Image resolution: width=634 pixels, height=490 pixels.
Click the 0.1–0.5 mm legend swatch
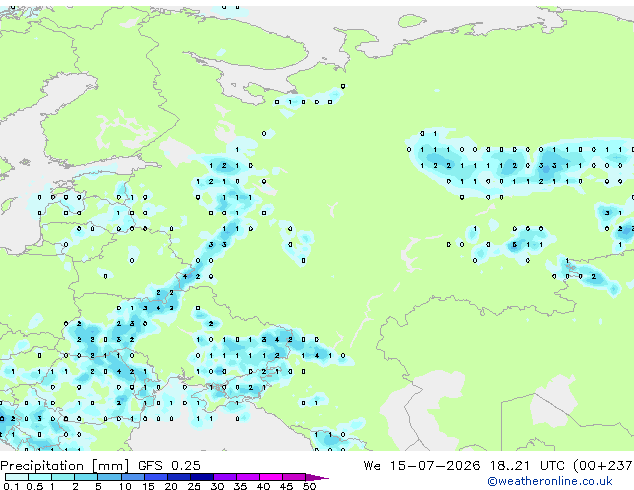point(17,477)
